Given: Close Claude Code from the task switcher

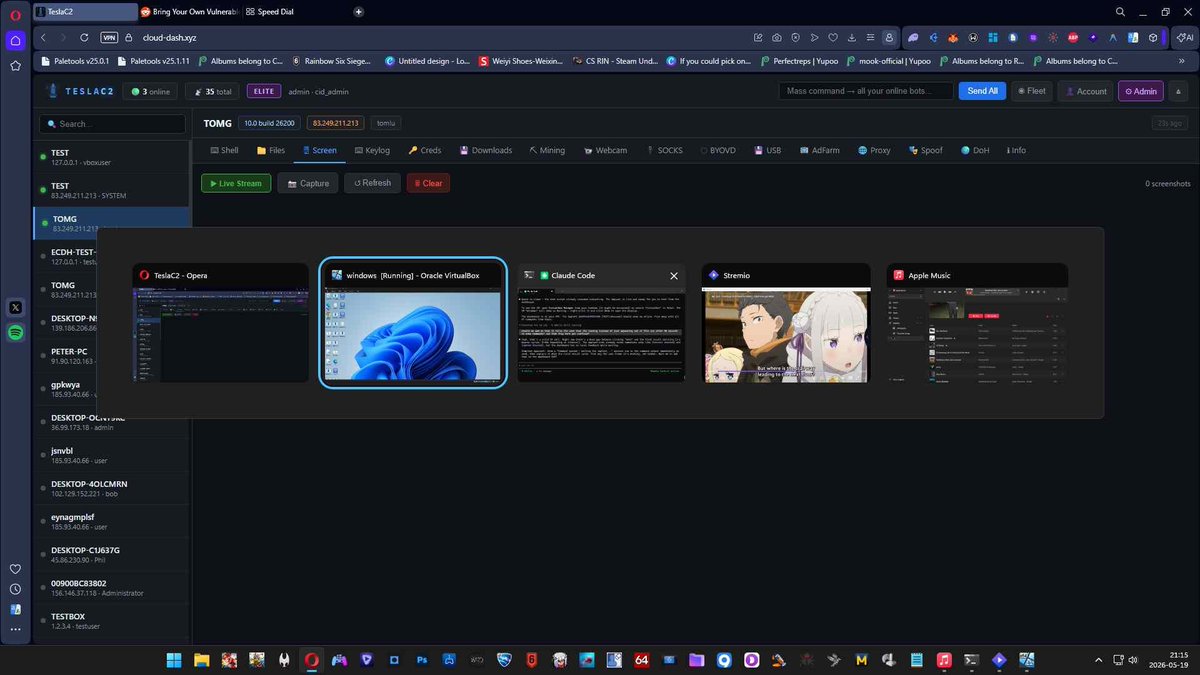Looking at the screenshot, I should coord(674,276).
